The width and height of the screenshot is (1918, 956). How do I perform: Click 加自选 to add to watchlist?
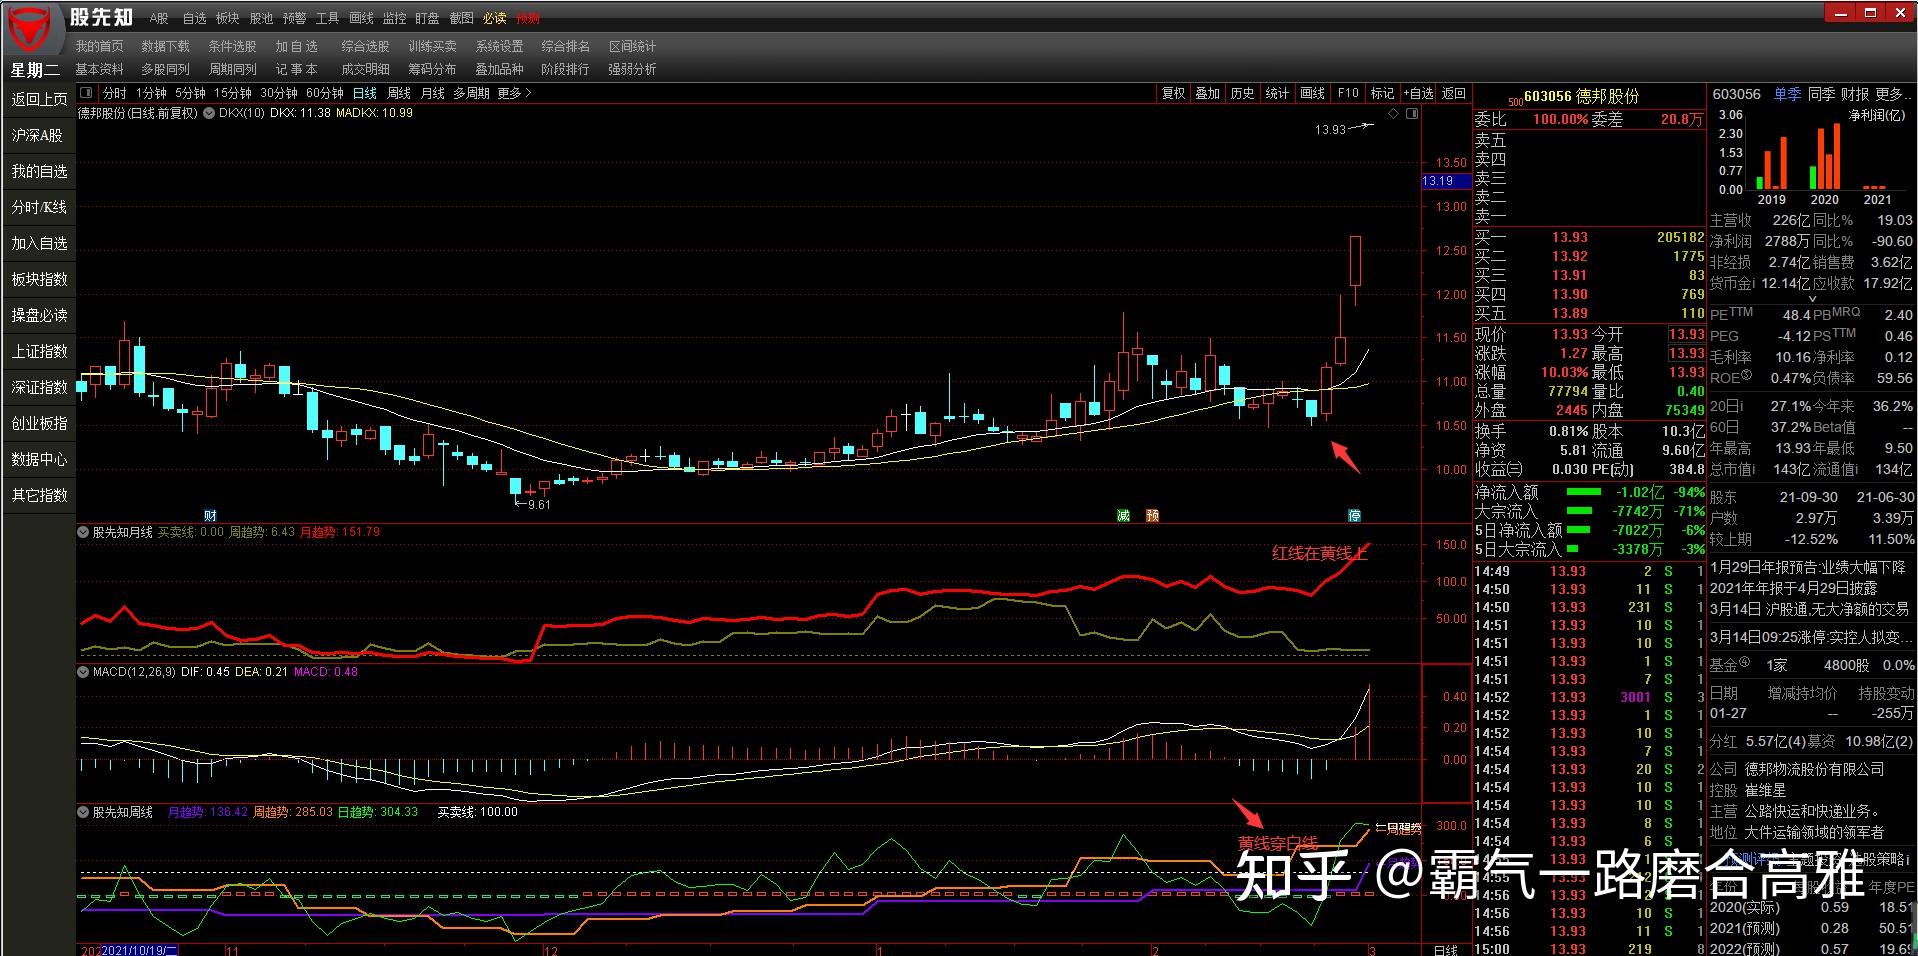coord(297,46)
